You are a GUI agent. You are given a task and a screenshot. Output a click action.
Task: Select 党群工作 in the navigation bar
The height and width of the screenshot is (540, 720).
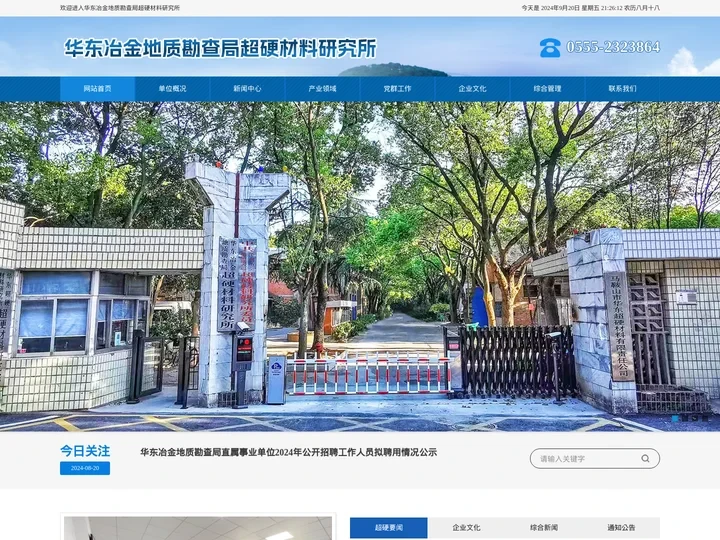(x=397, y=89)
